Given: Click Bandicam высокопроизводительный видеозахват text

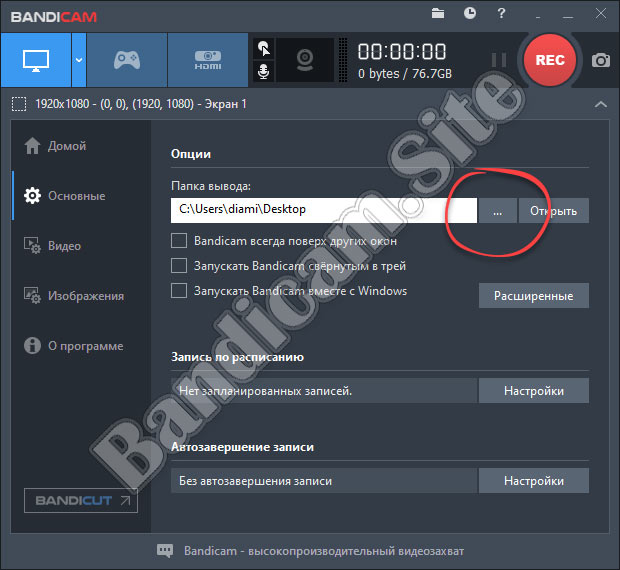Looking at the screenshot, I should [324, 551].
